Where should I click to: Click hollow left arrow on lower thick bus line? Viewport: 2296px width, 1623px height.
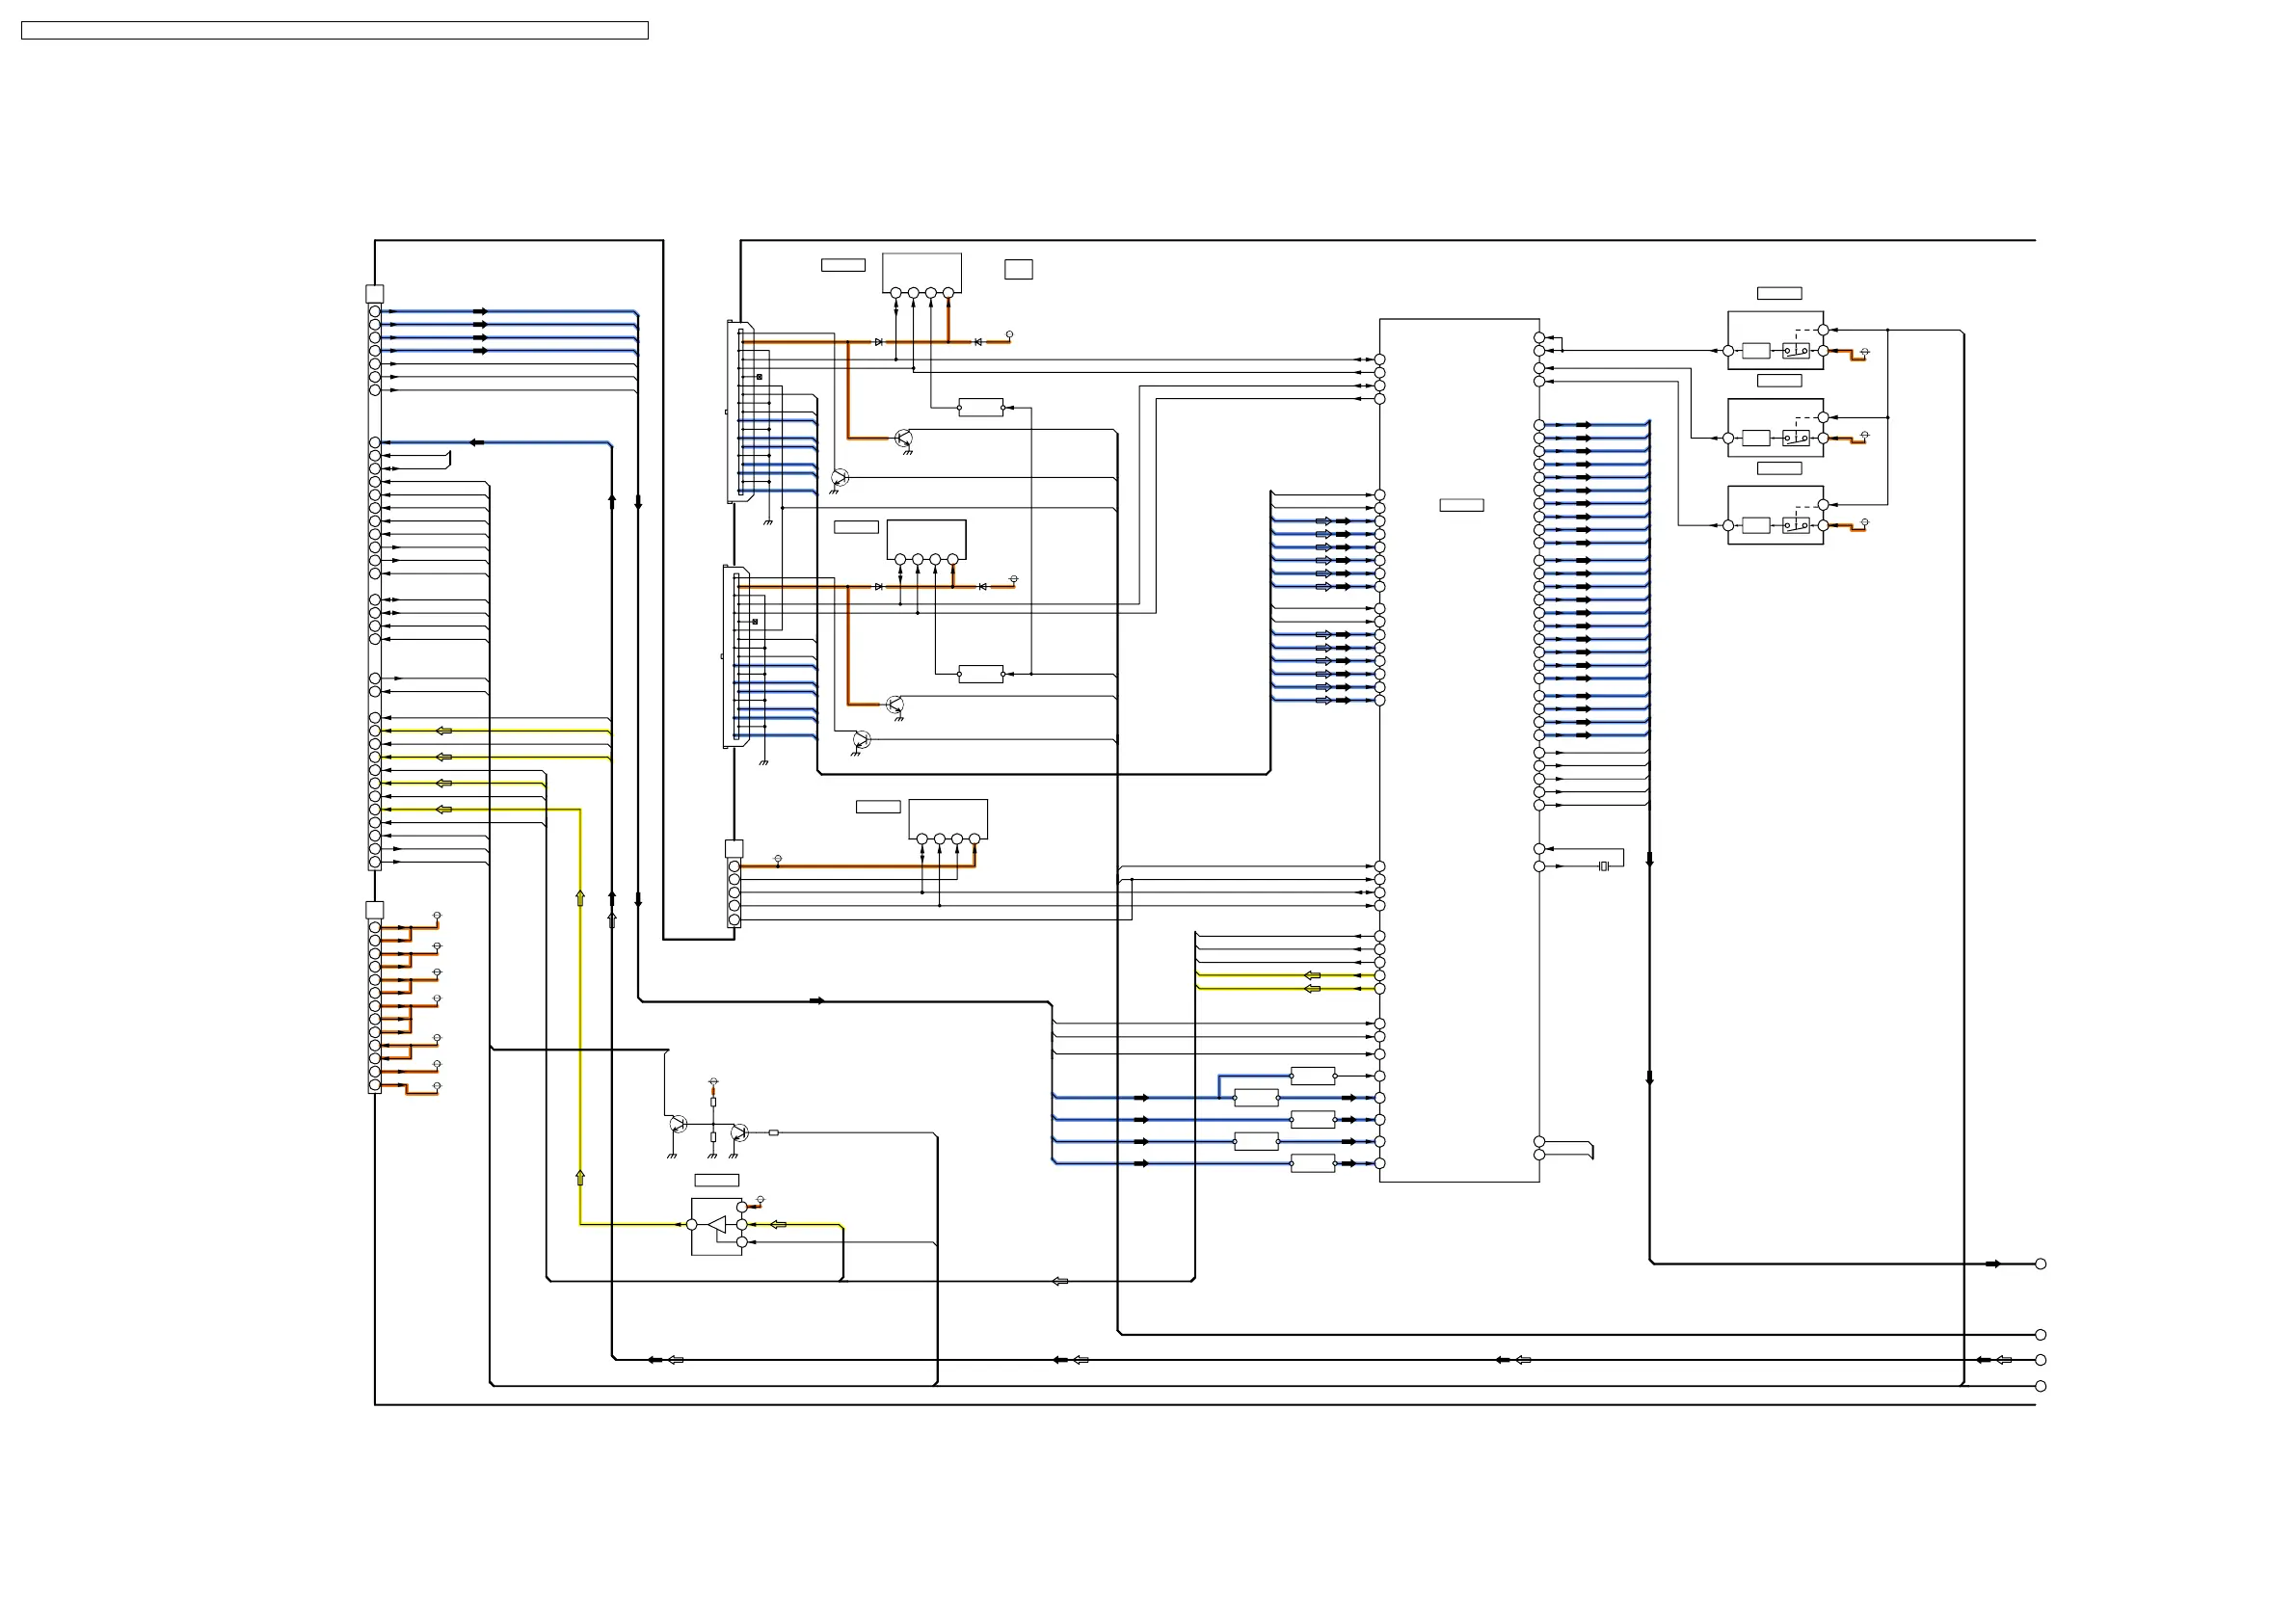1060,1281
